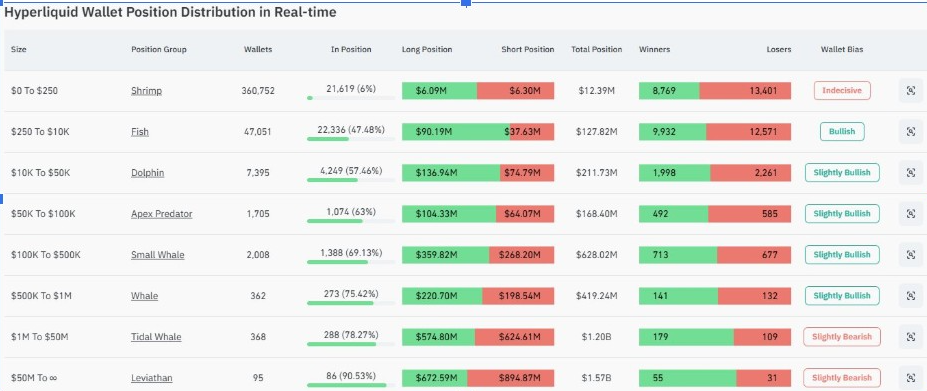Screen dimensions: 927x391
Task: Click the 13,401 losers bar
Action: click(746, 91)
